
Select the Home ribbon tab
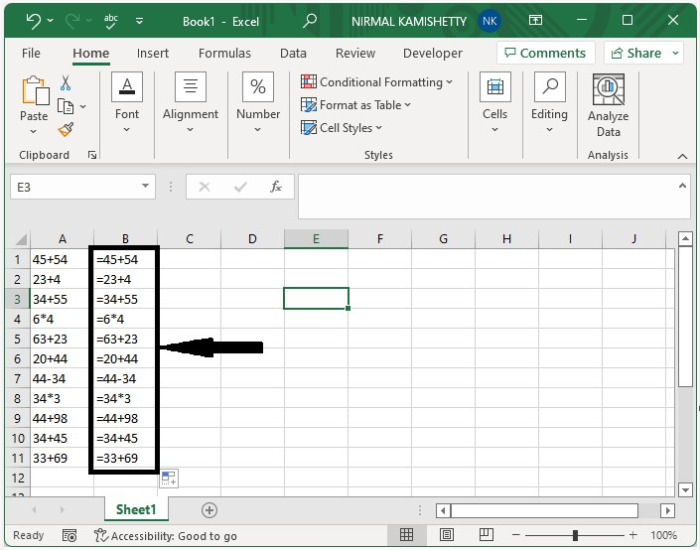(x=91, y=53)
